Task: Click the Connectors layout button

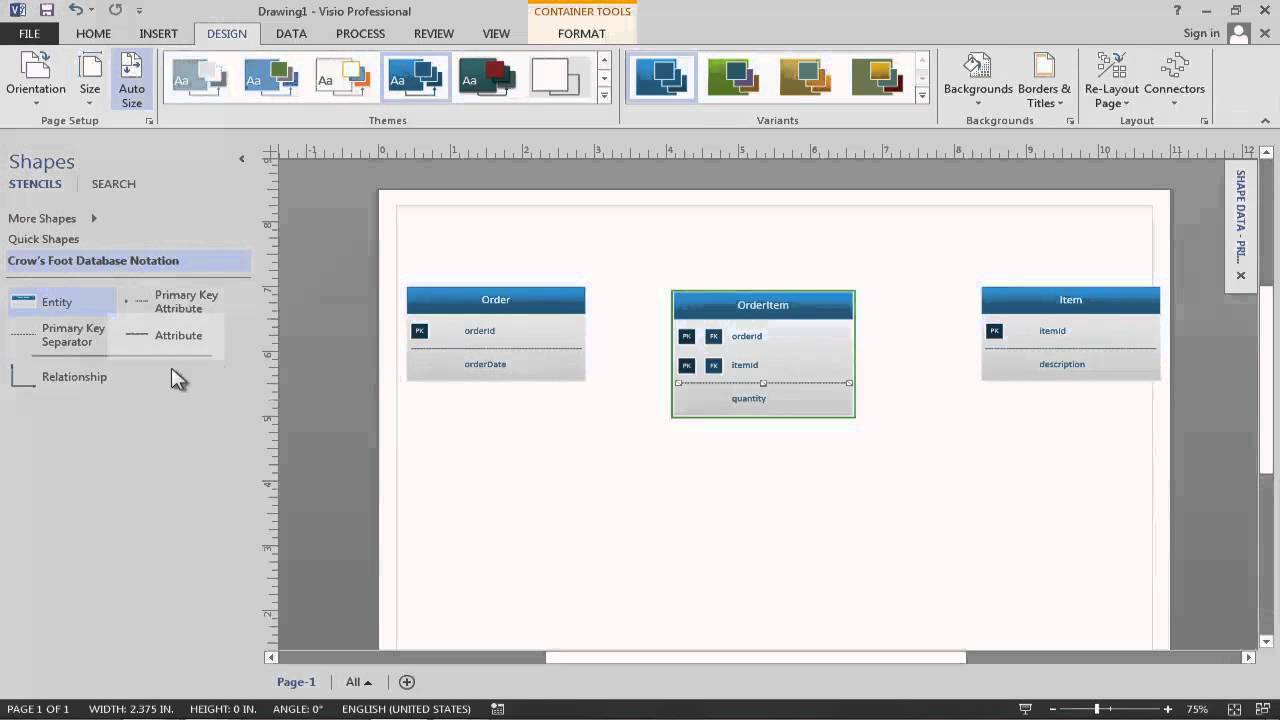Action: (x=1174, y=80)
